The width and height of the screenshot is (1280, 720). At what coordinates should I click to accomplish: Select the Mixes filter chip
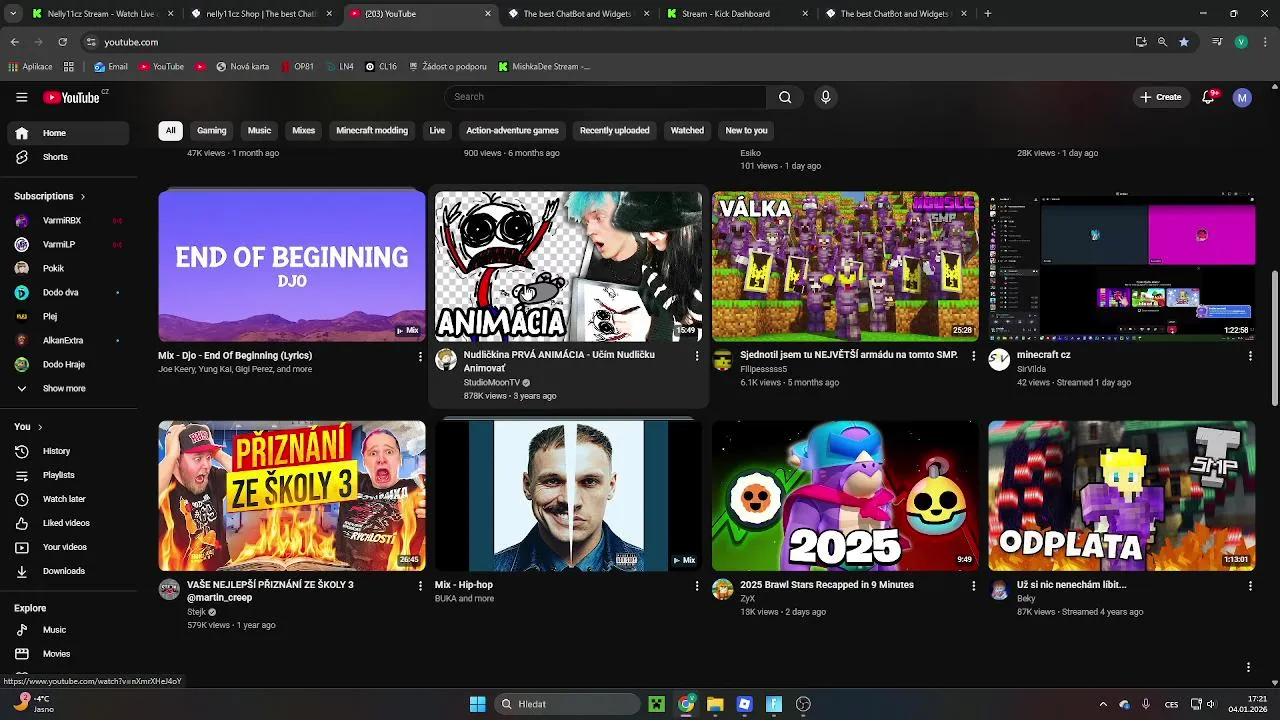click(303, 131)
